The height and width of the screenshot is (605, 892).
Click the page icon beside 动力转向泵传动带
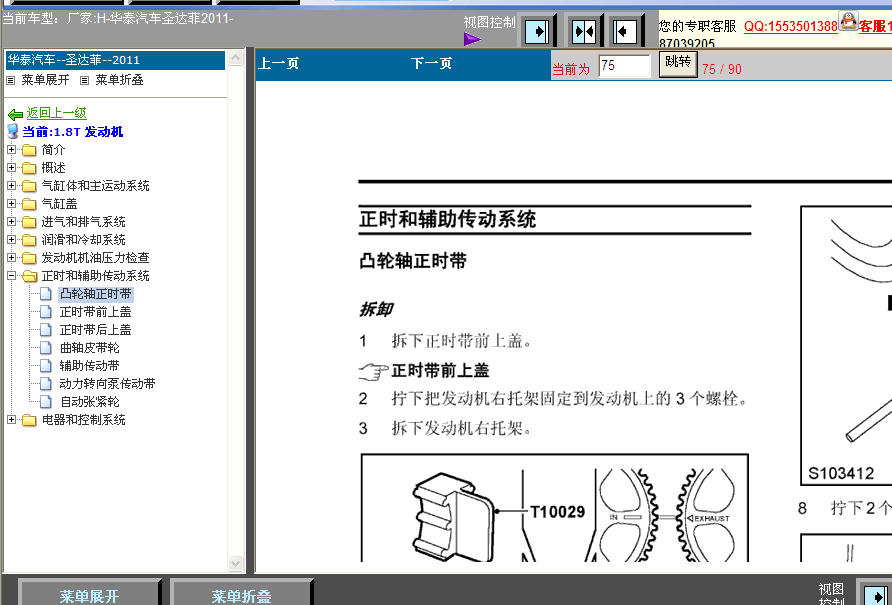46,384
